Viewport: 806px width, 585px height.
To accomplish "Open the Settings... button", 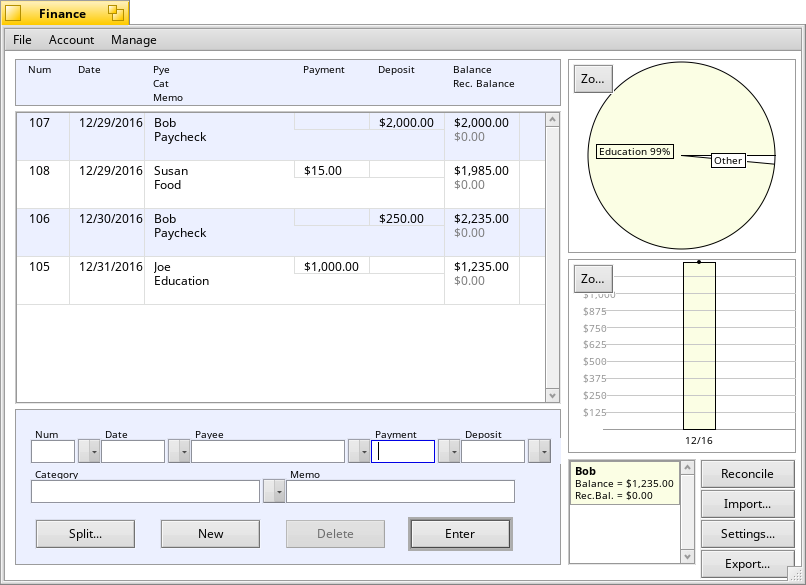I will (747, 534).
